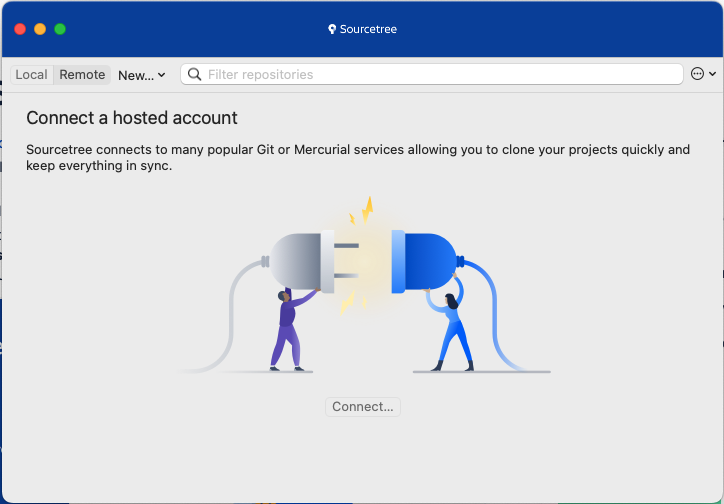Maximize the Sourcetree window with green button
This screenshot has width=724, height=504.
pyautogui.click(x=60, y=29)
